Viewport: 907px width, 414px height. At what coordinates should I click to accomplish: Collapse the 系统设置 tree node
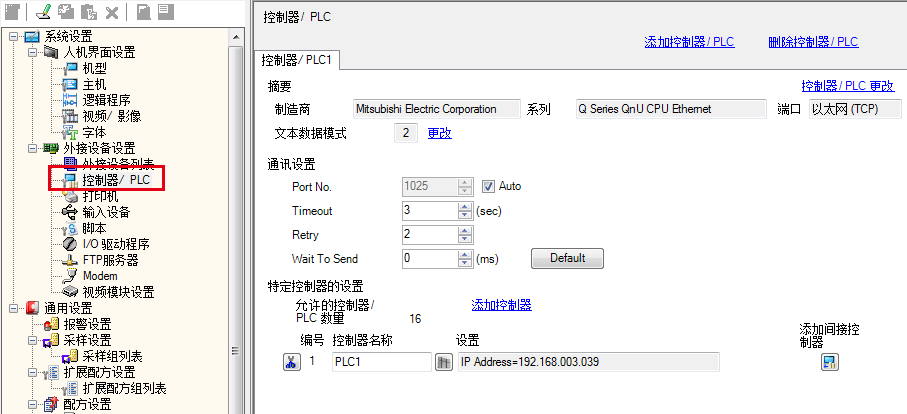(13, 37)
